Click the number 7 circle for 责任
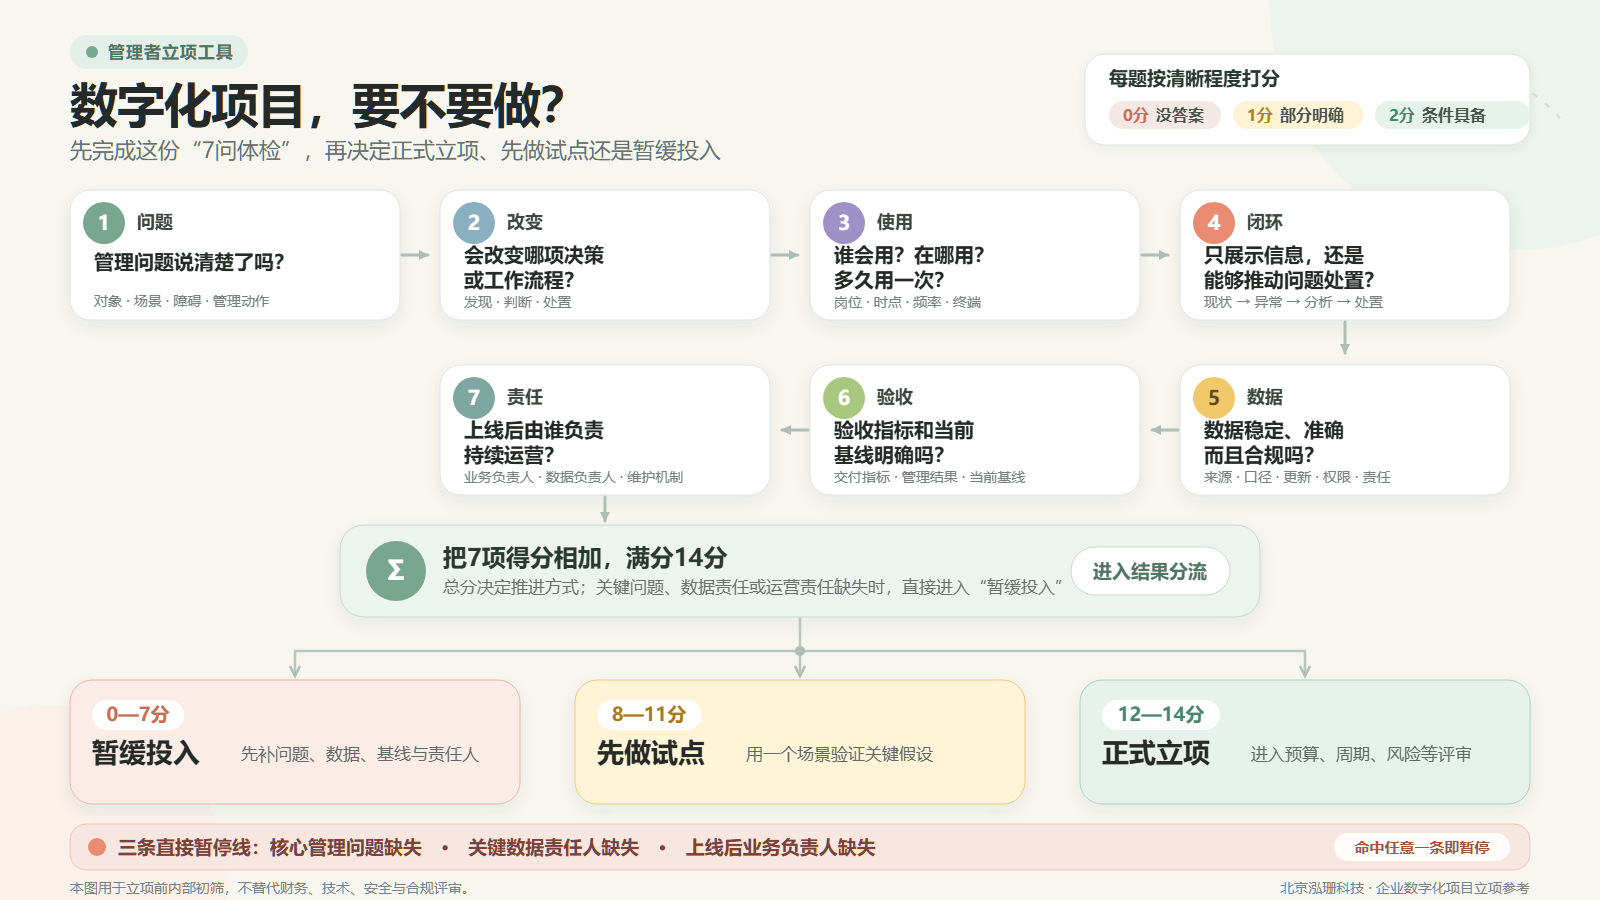1600x900 pixels. [474, 398]
